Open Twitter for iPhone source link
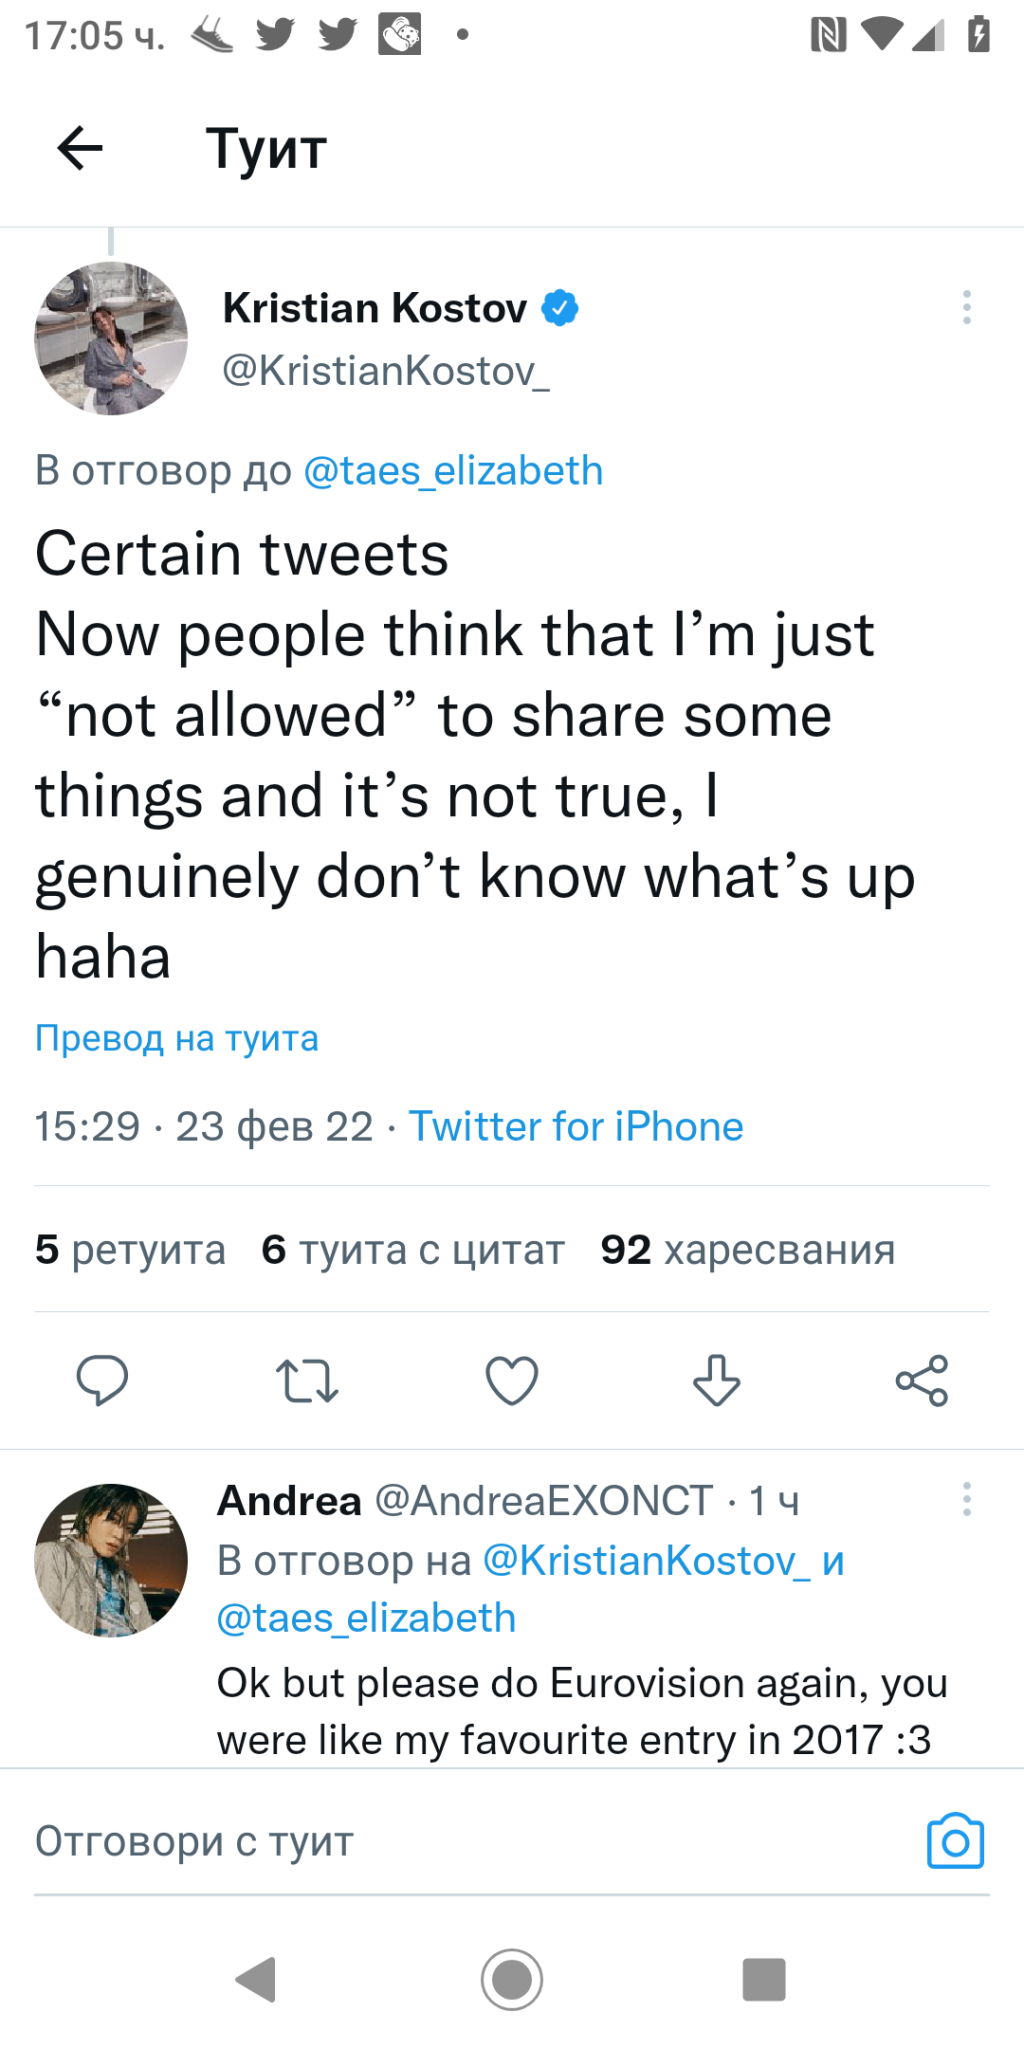 pos(576,1127)
